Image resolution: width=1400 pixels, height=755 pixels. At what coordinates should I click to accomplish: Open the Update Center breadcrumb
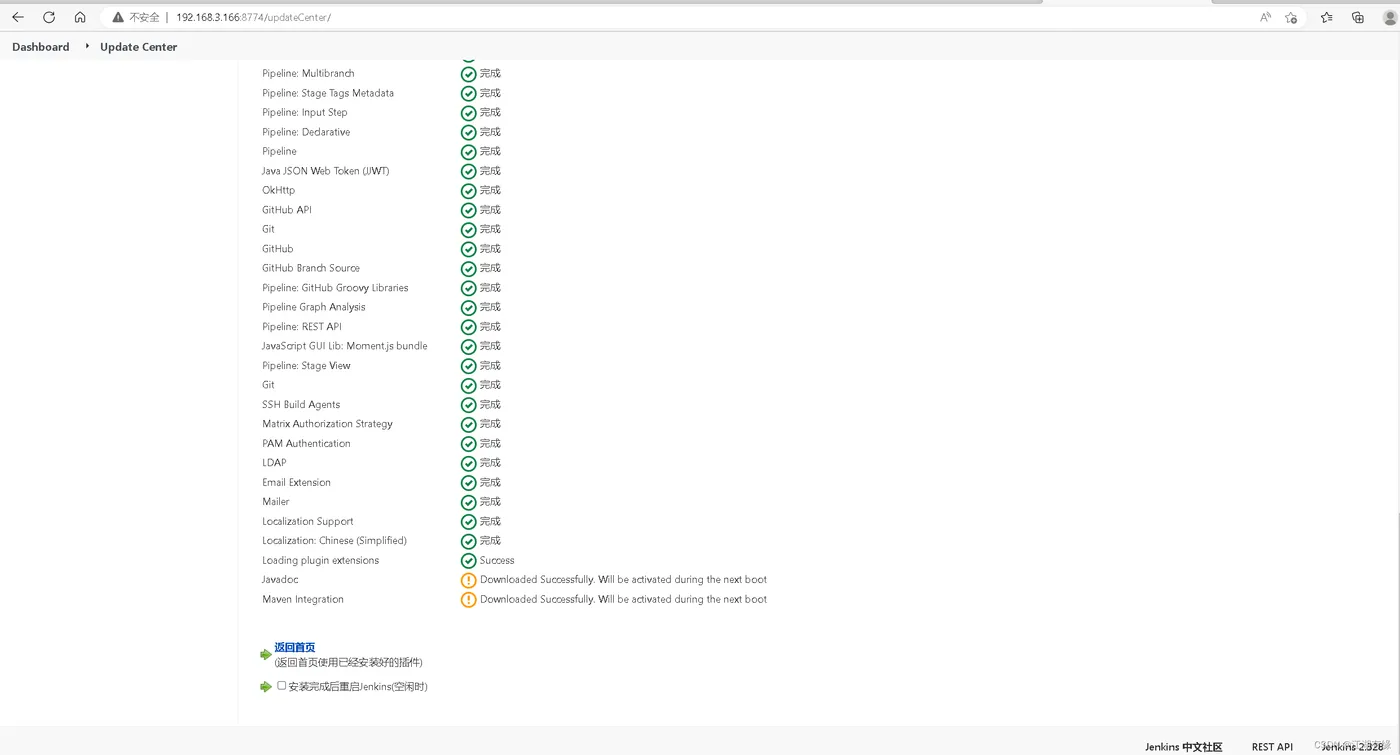pos(139,47)
